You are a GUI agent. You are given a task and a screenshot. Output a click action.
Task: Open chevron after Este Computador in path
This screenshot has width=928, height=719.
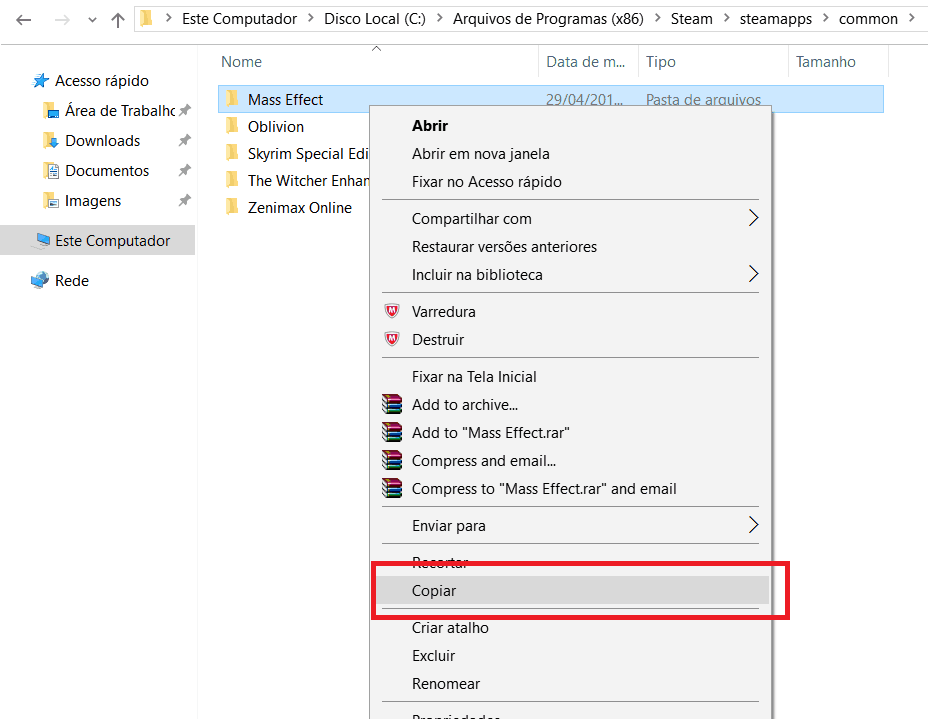pyautogui.click(x=311, y=18)
